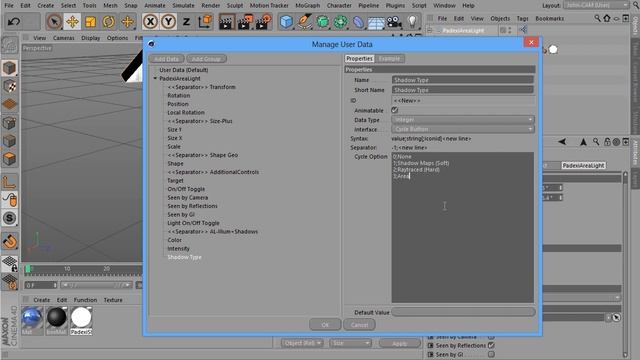Click the Apply button below viewport
Screen dimensions: 640x360
(399, 343)
